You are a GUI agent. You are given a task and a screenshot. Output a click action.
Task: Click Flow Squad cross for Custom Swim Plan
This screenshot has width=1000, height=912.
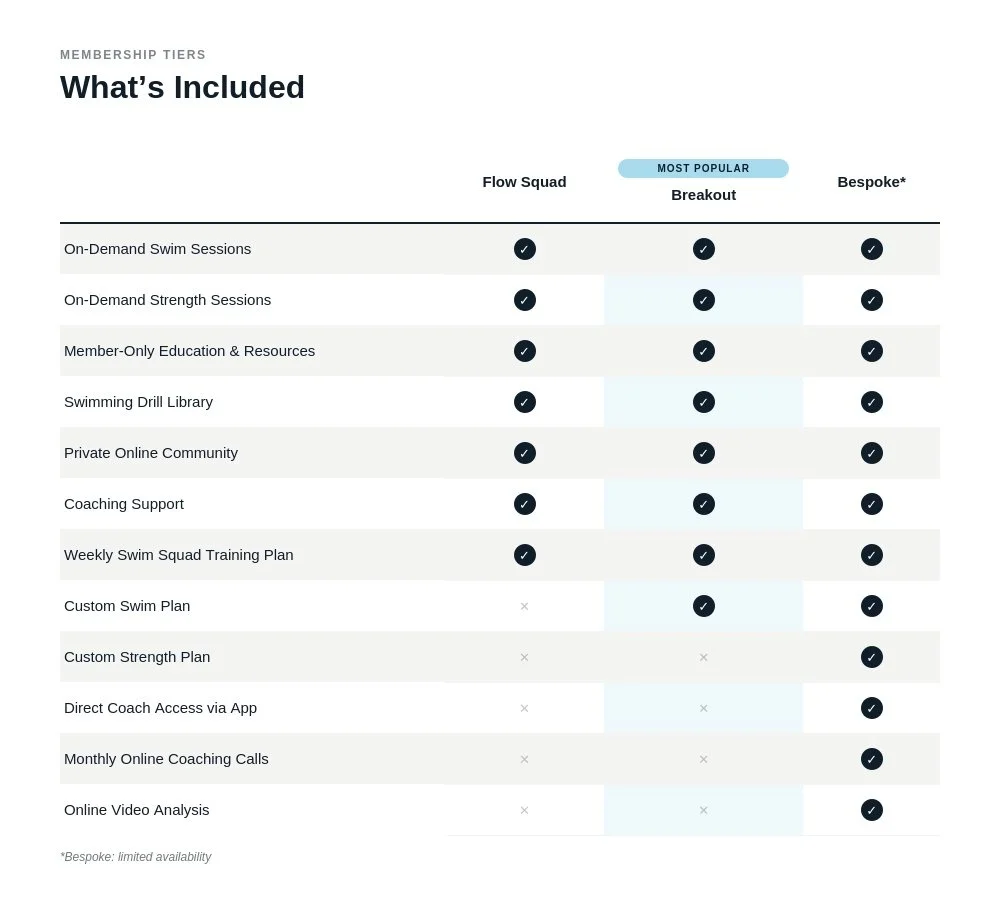tap(524, 606)
